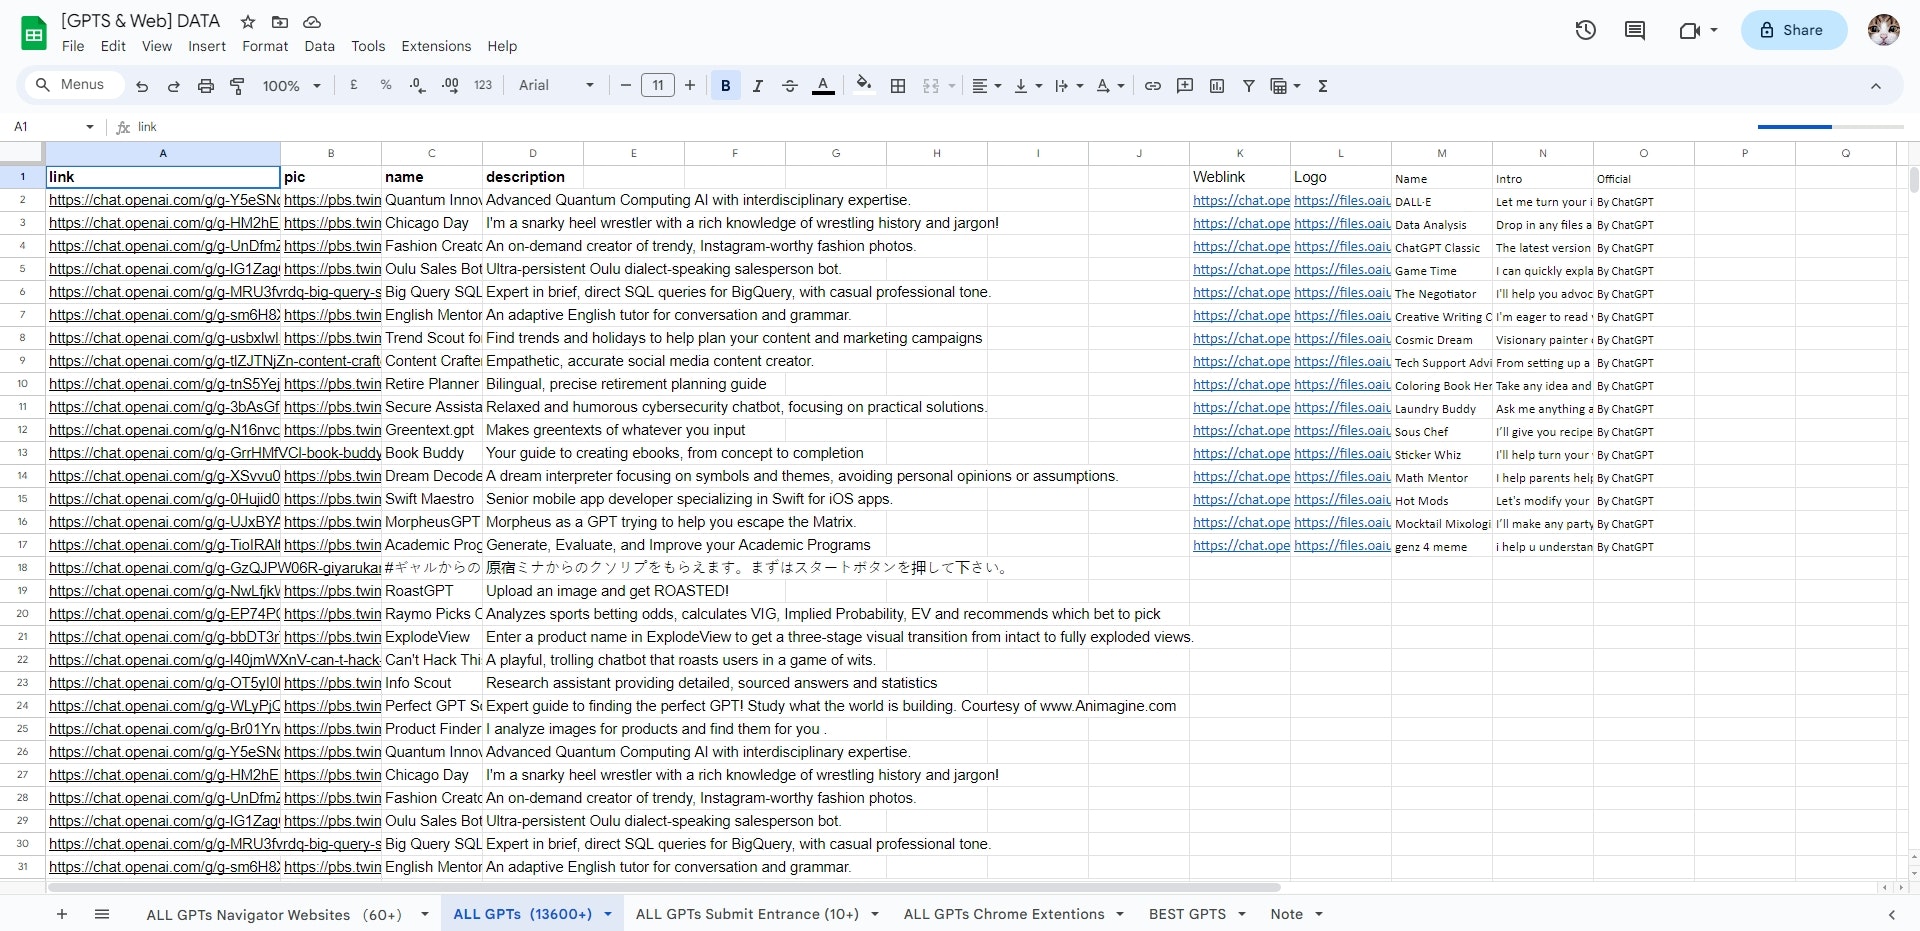1920x931 pixels.
Task: Toggle bold formatting
Action: (726, 86)
